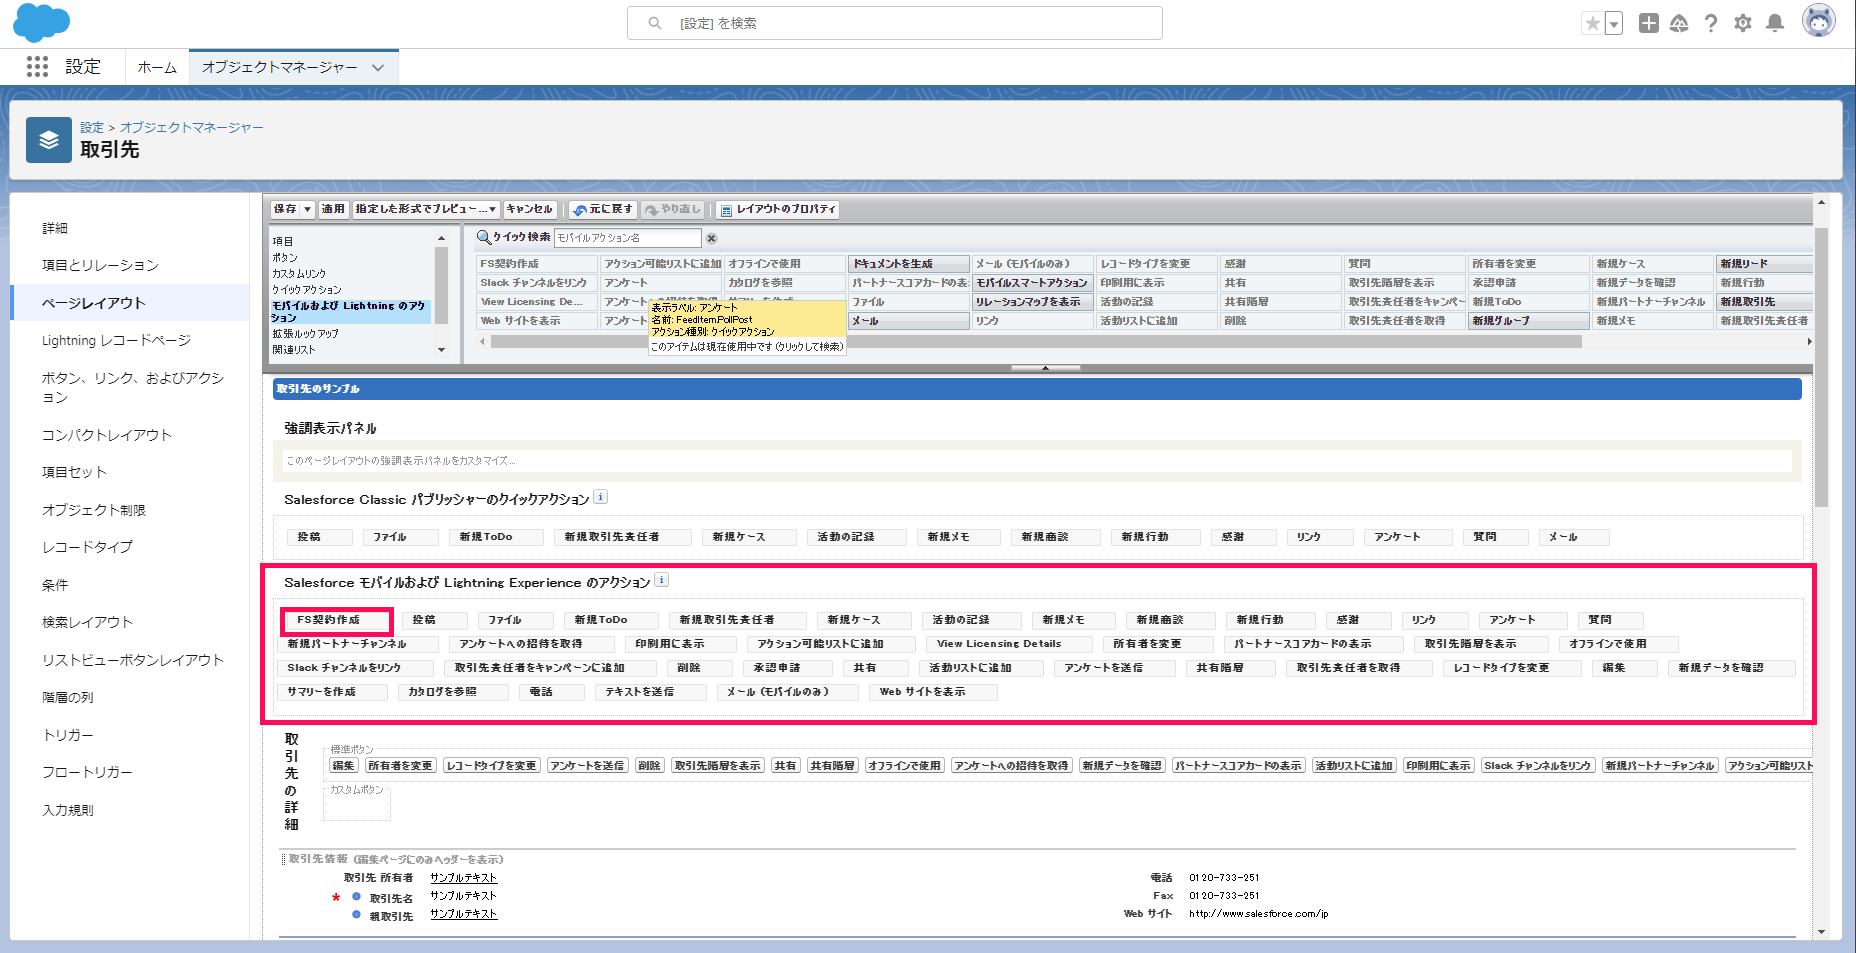
Task: Click the オブジェクトマネージャー breadcrumb link
Action: 192,127
